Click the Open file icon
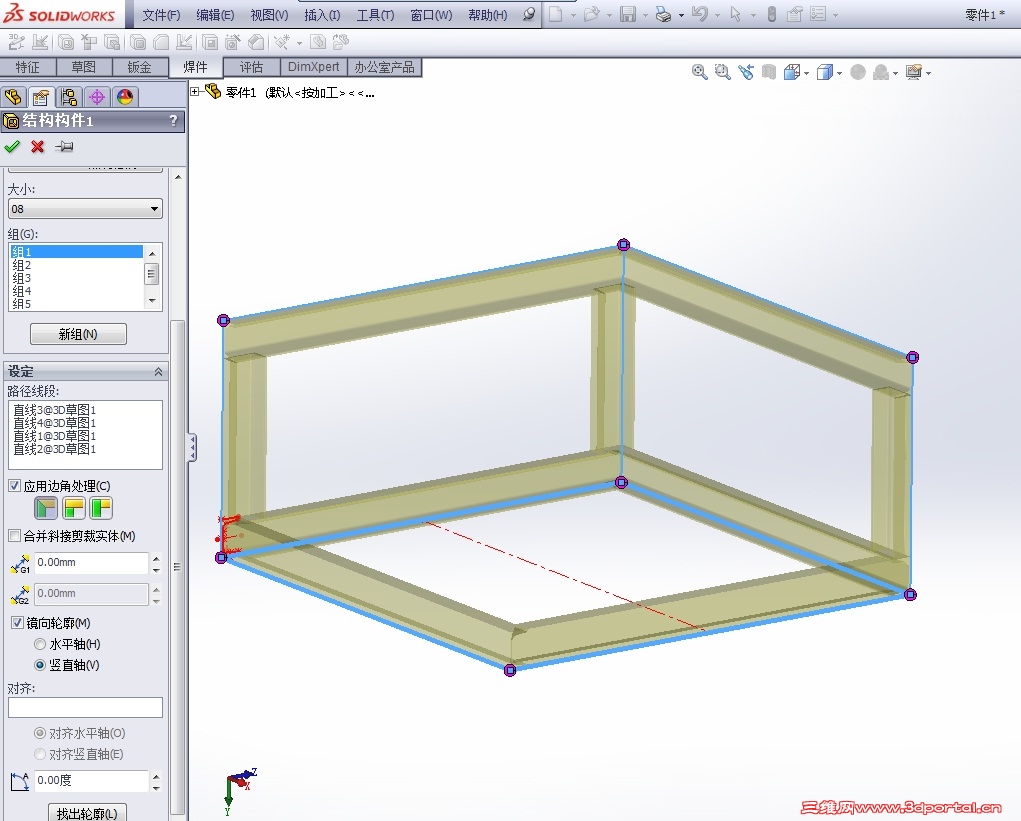The image size is (1021, 821). coord(591,14)
